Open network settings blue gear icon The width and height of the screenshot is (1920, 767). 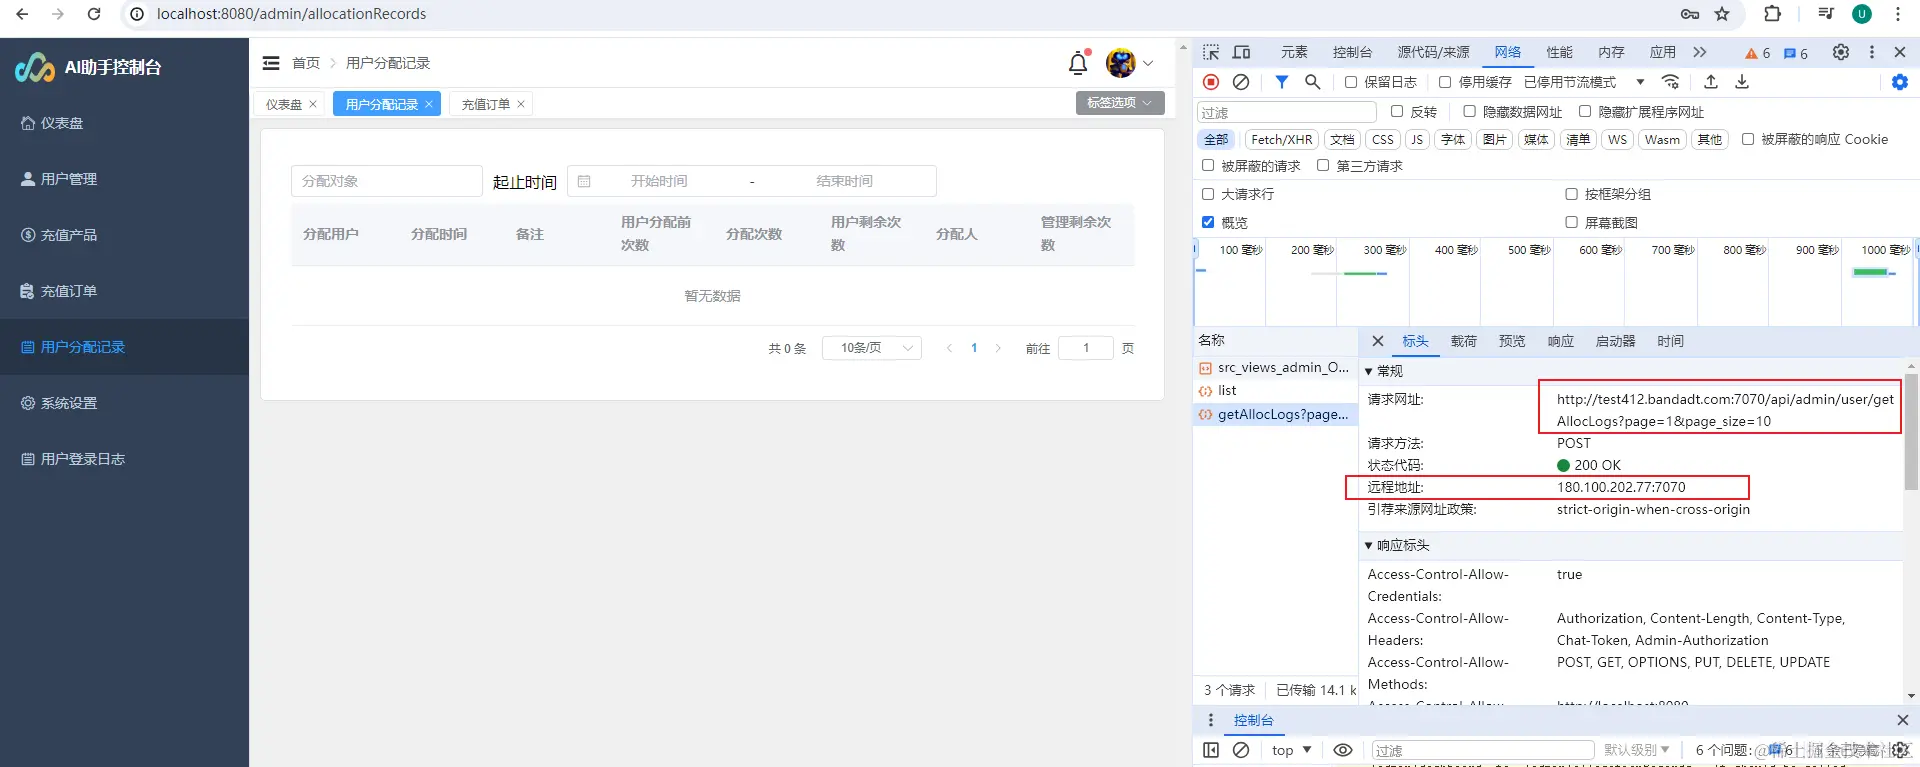(x=1900, y=82)
